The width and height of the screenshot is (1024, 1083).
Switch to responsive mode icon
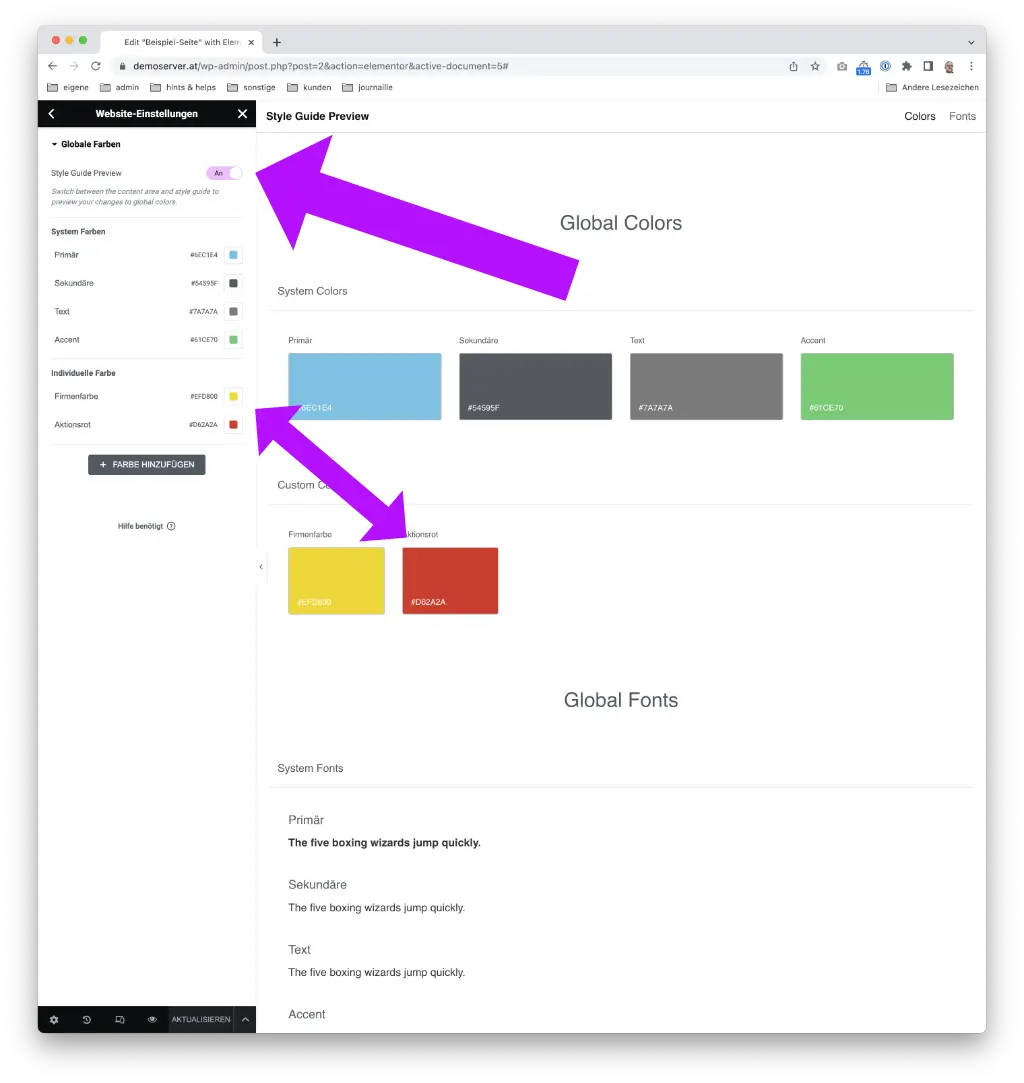119,1019
